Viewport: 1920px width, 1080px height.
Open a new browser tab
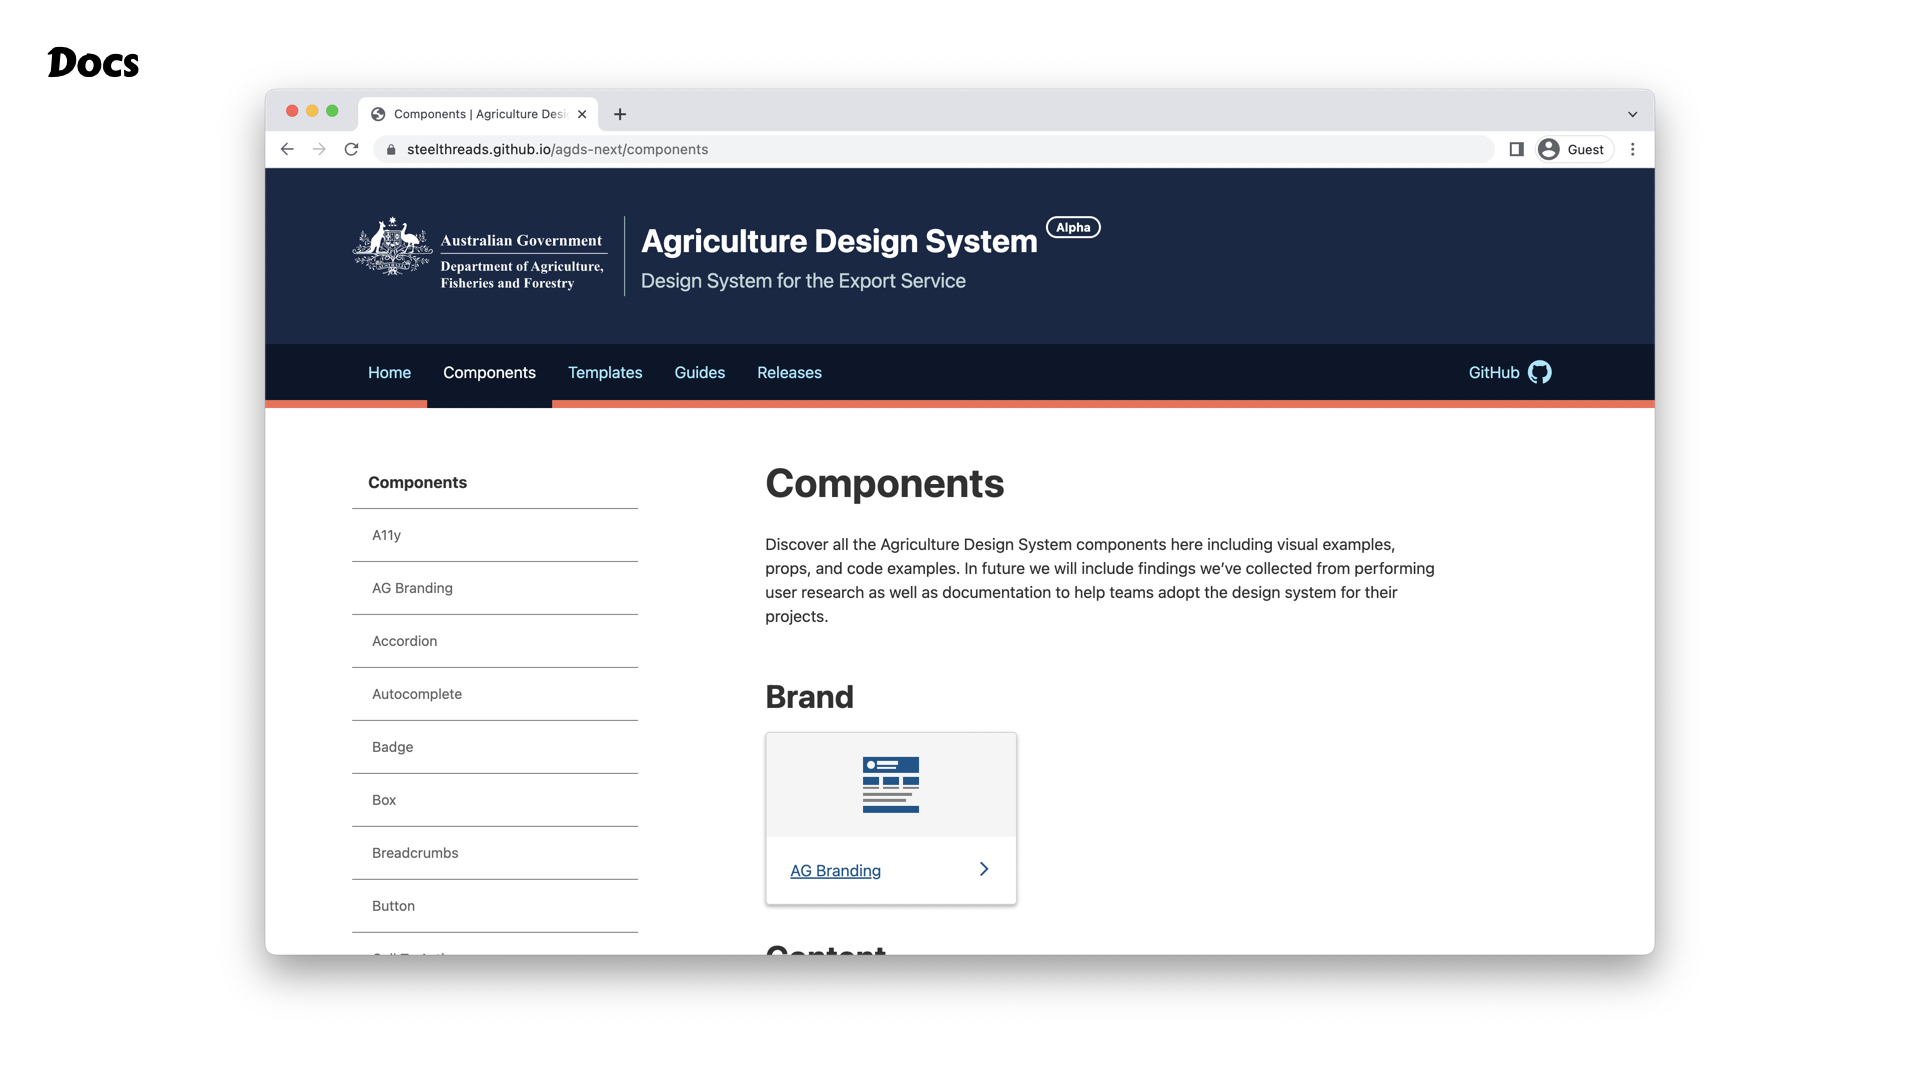(620, 114)
